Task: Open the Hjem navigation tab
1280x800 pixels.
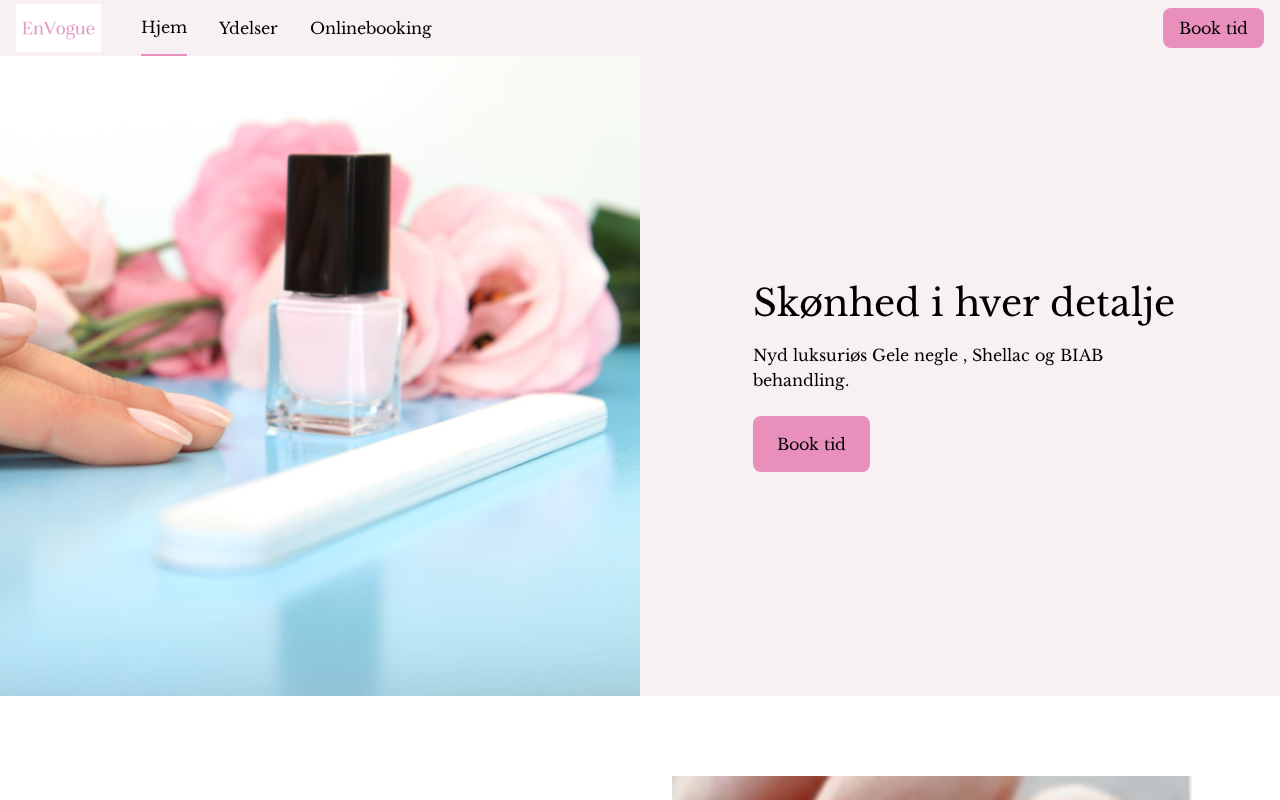Action: pos(164,28)
